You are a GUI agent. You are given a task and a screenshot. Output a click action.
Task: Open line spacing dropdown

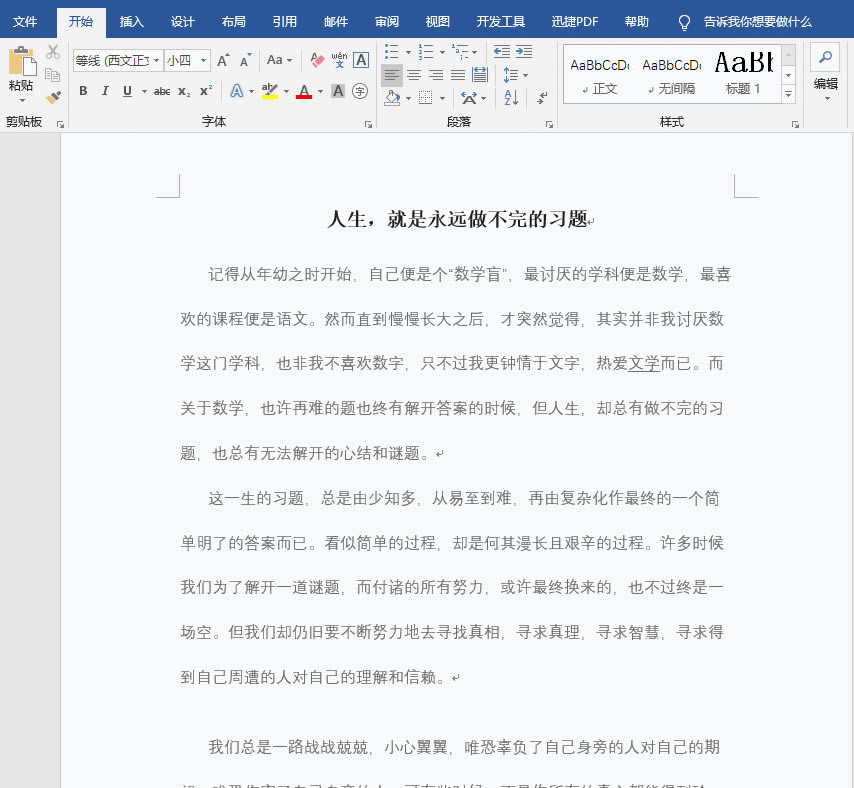515,75
